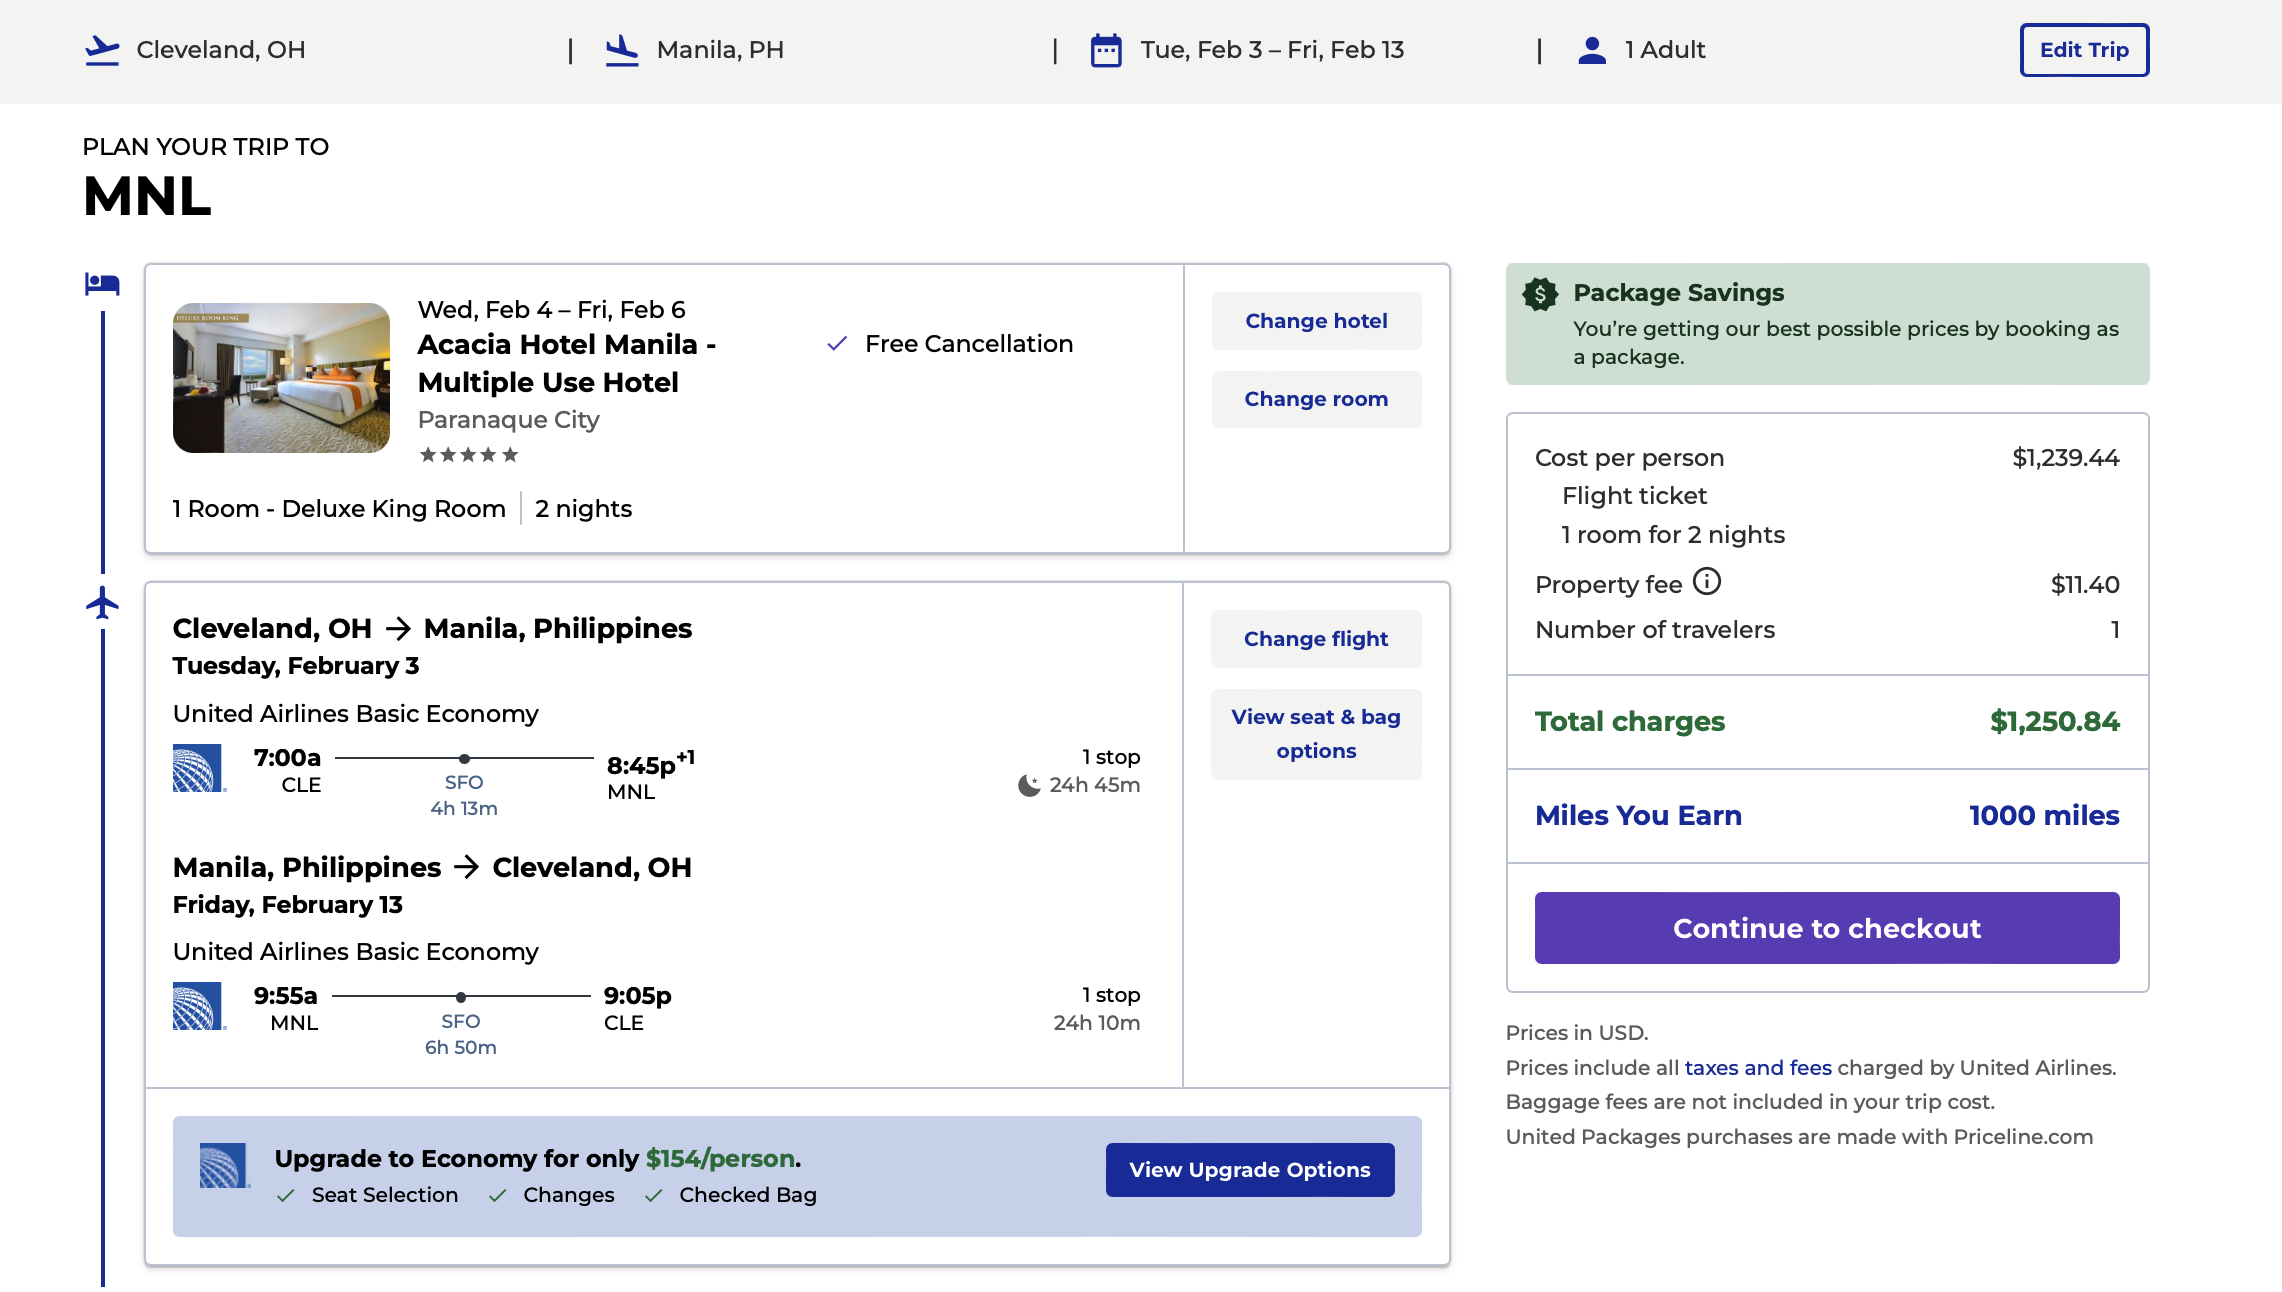The width and height of the screenshot is (2282, 1292).
Task: Click the 24h 10m return flight duration
Action: tap(1097, 1023)
